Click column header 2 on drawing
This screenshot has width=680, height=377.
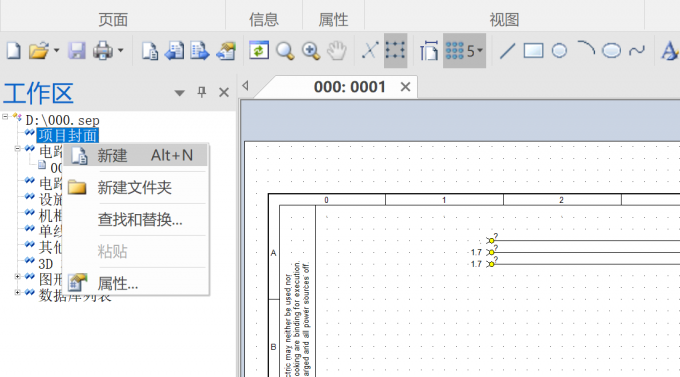[x=562, y=200]
